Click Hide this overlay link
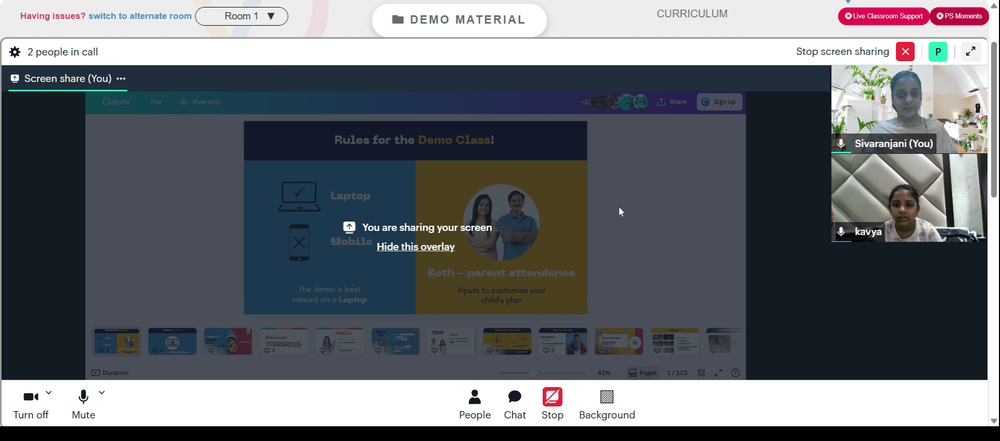 click(416, 247)
